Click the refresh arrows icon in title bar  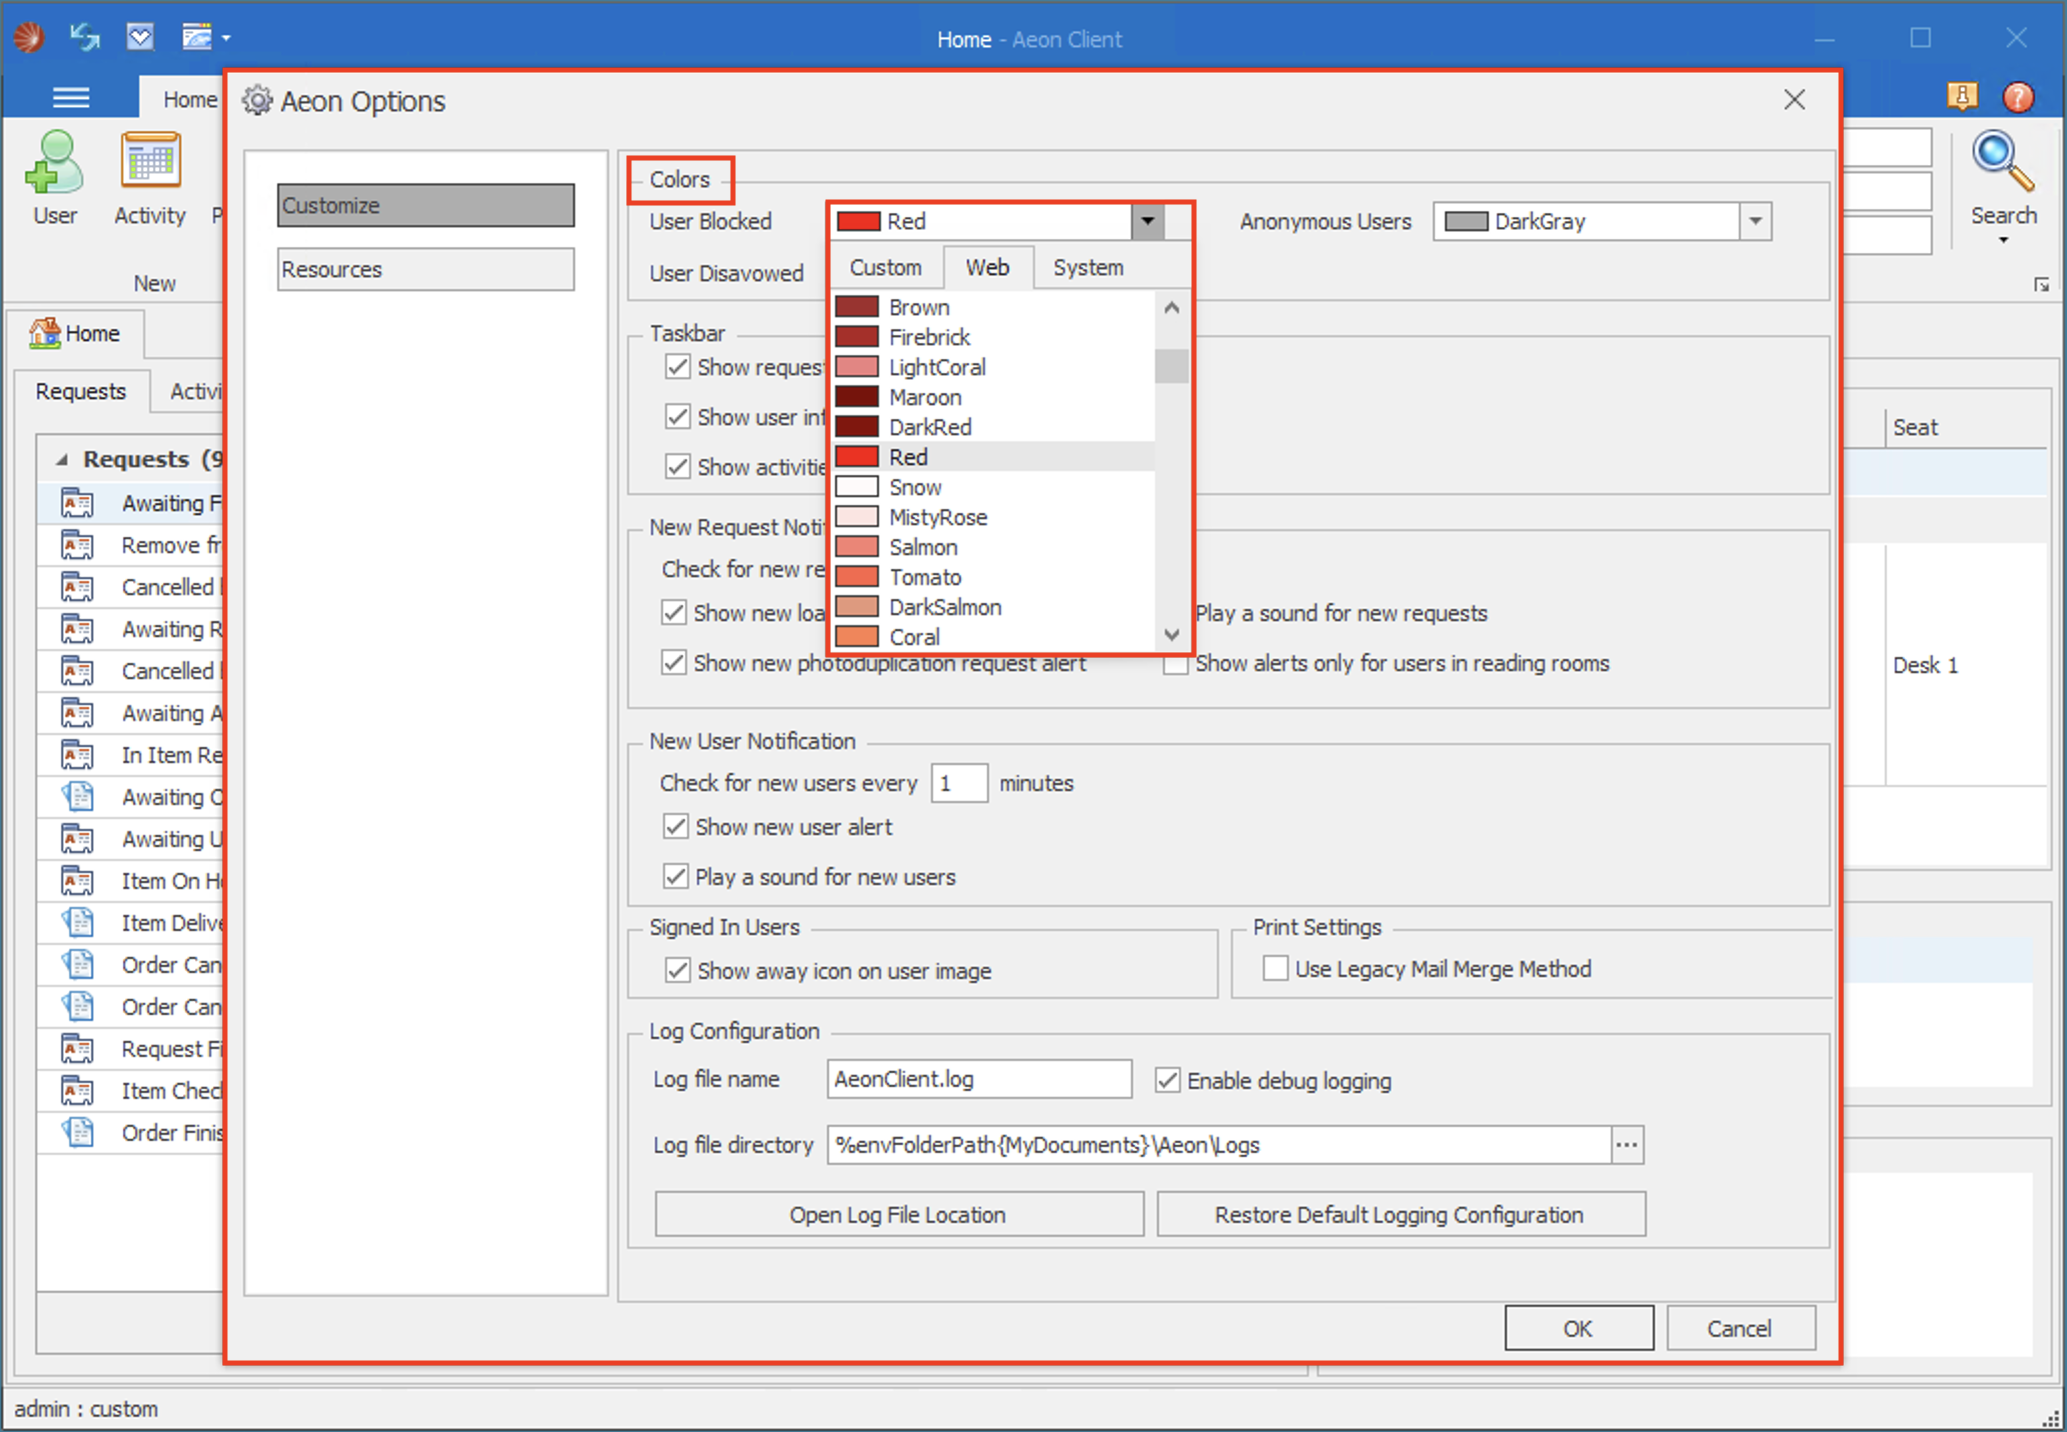85,38
